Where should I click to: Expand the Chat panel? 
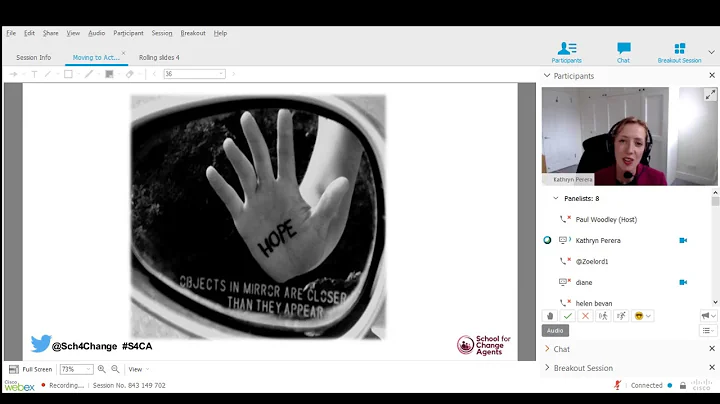pos(547,349)
